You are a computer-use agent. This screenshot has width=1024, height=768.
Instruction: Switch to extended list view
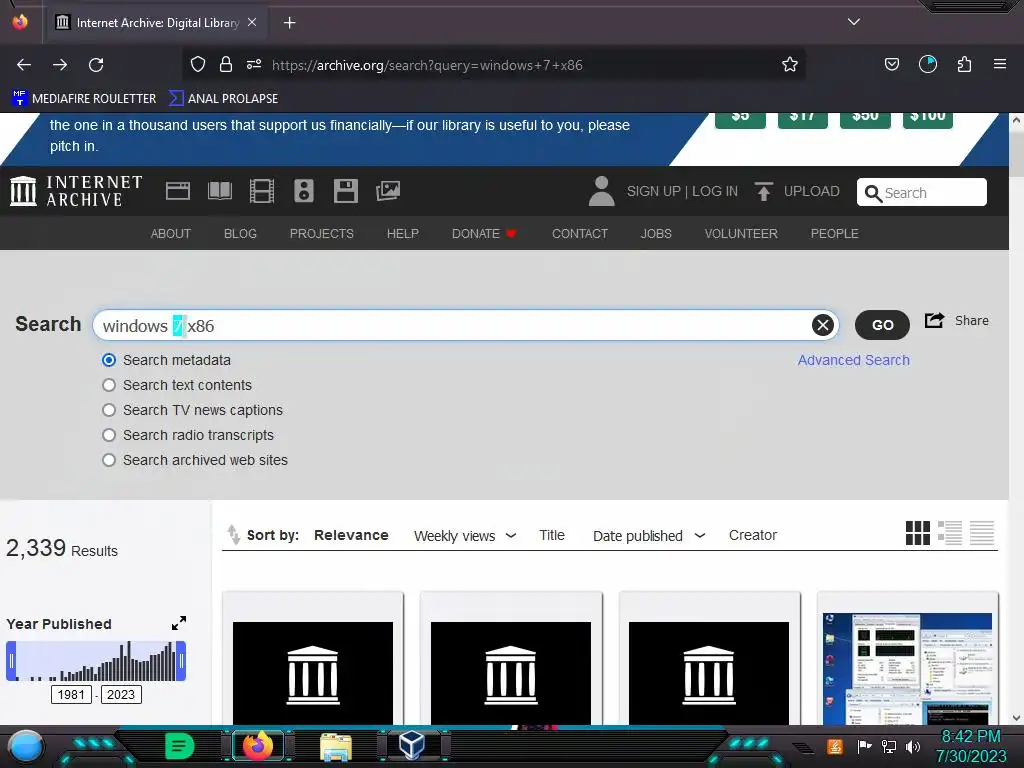950,533
